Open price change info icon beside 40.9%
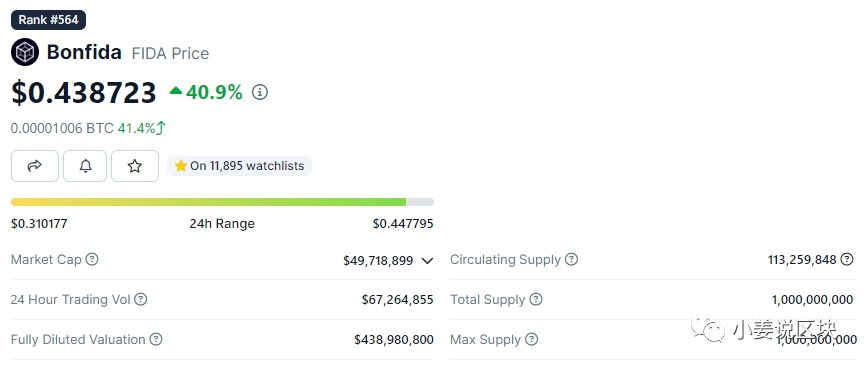The width and height of the screenshot is (864, 367). click(x=260, y=92)
